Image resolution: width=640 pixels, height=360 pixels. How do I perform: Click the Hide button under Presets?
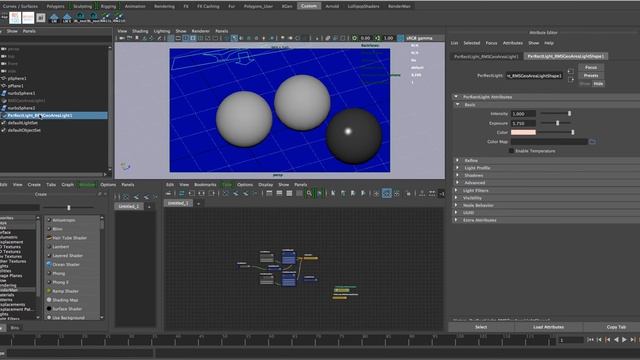[x=598, y=84]
